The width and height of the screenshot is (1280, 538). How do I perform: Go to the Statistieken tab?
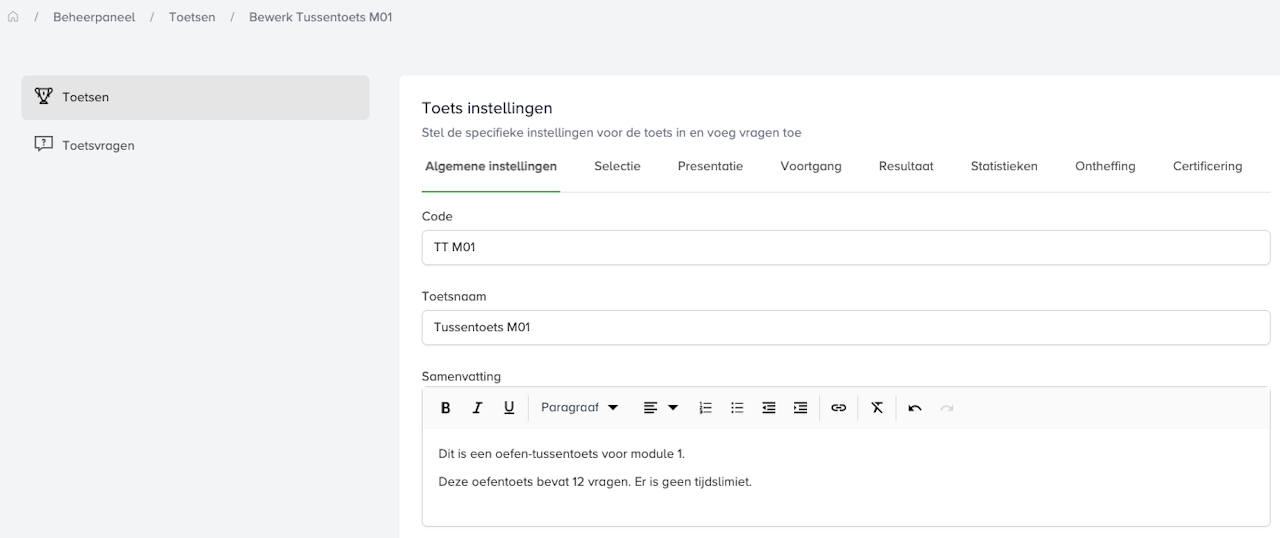[x=1004, y=167]
